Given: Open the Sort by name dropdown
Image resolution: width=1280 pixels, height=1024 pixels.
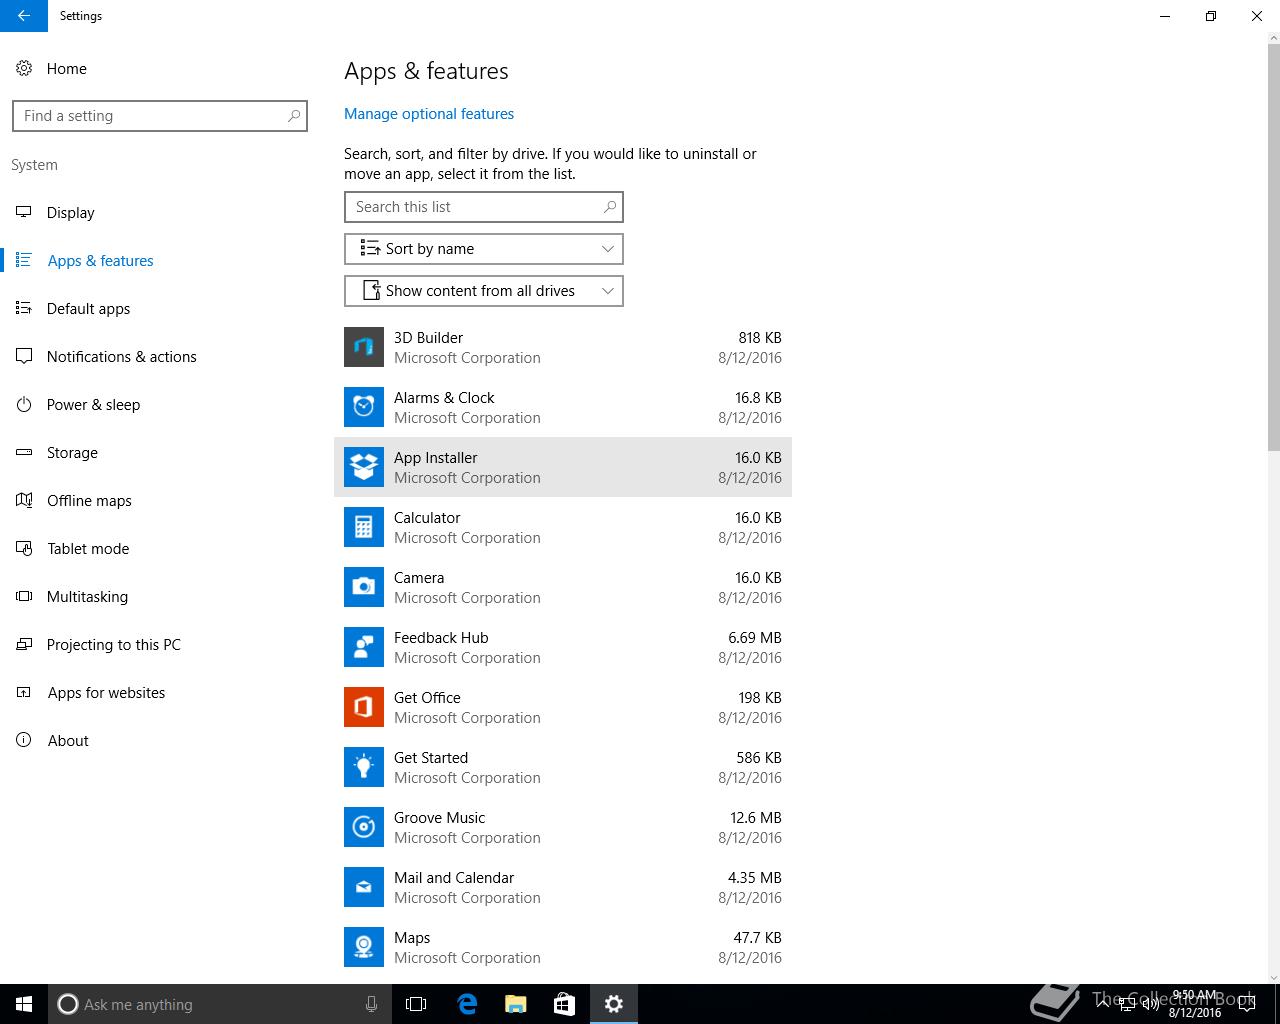Looking at the screenshot, I should click(x=484, y=249).
